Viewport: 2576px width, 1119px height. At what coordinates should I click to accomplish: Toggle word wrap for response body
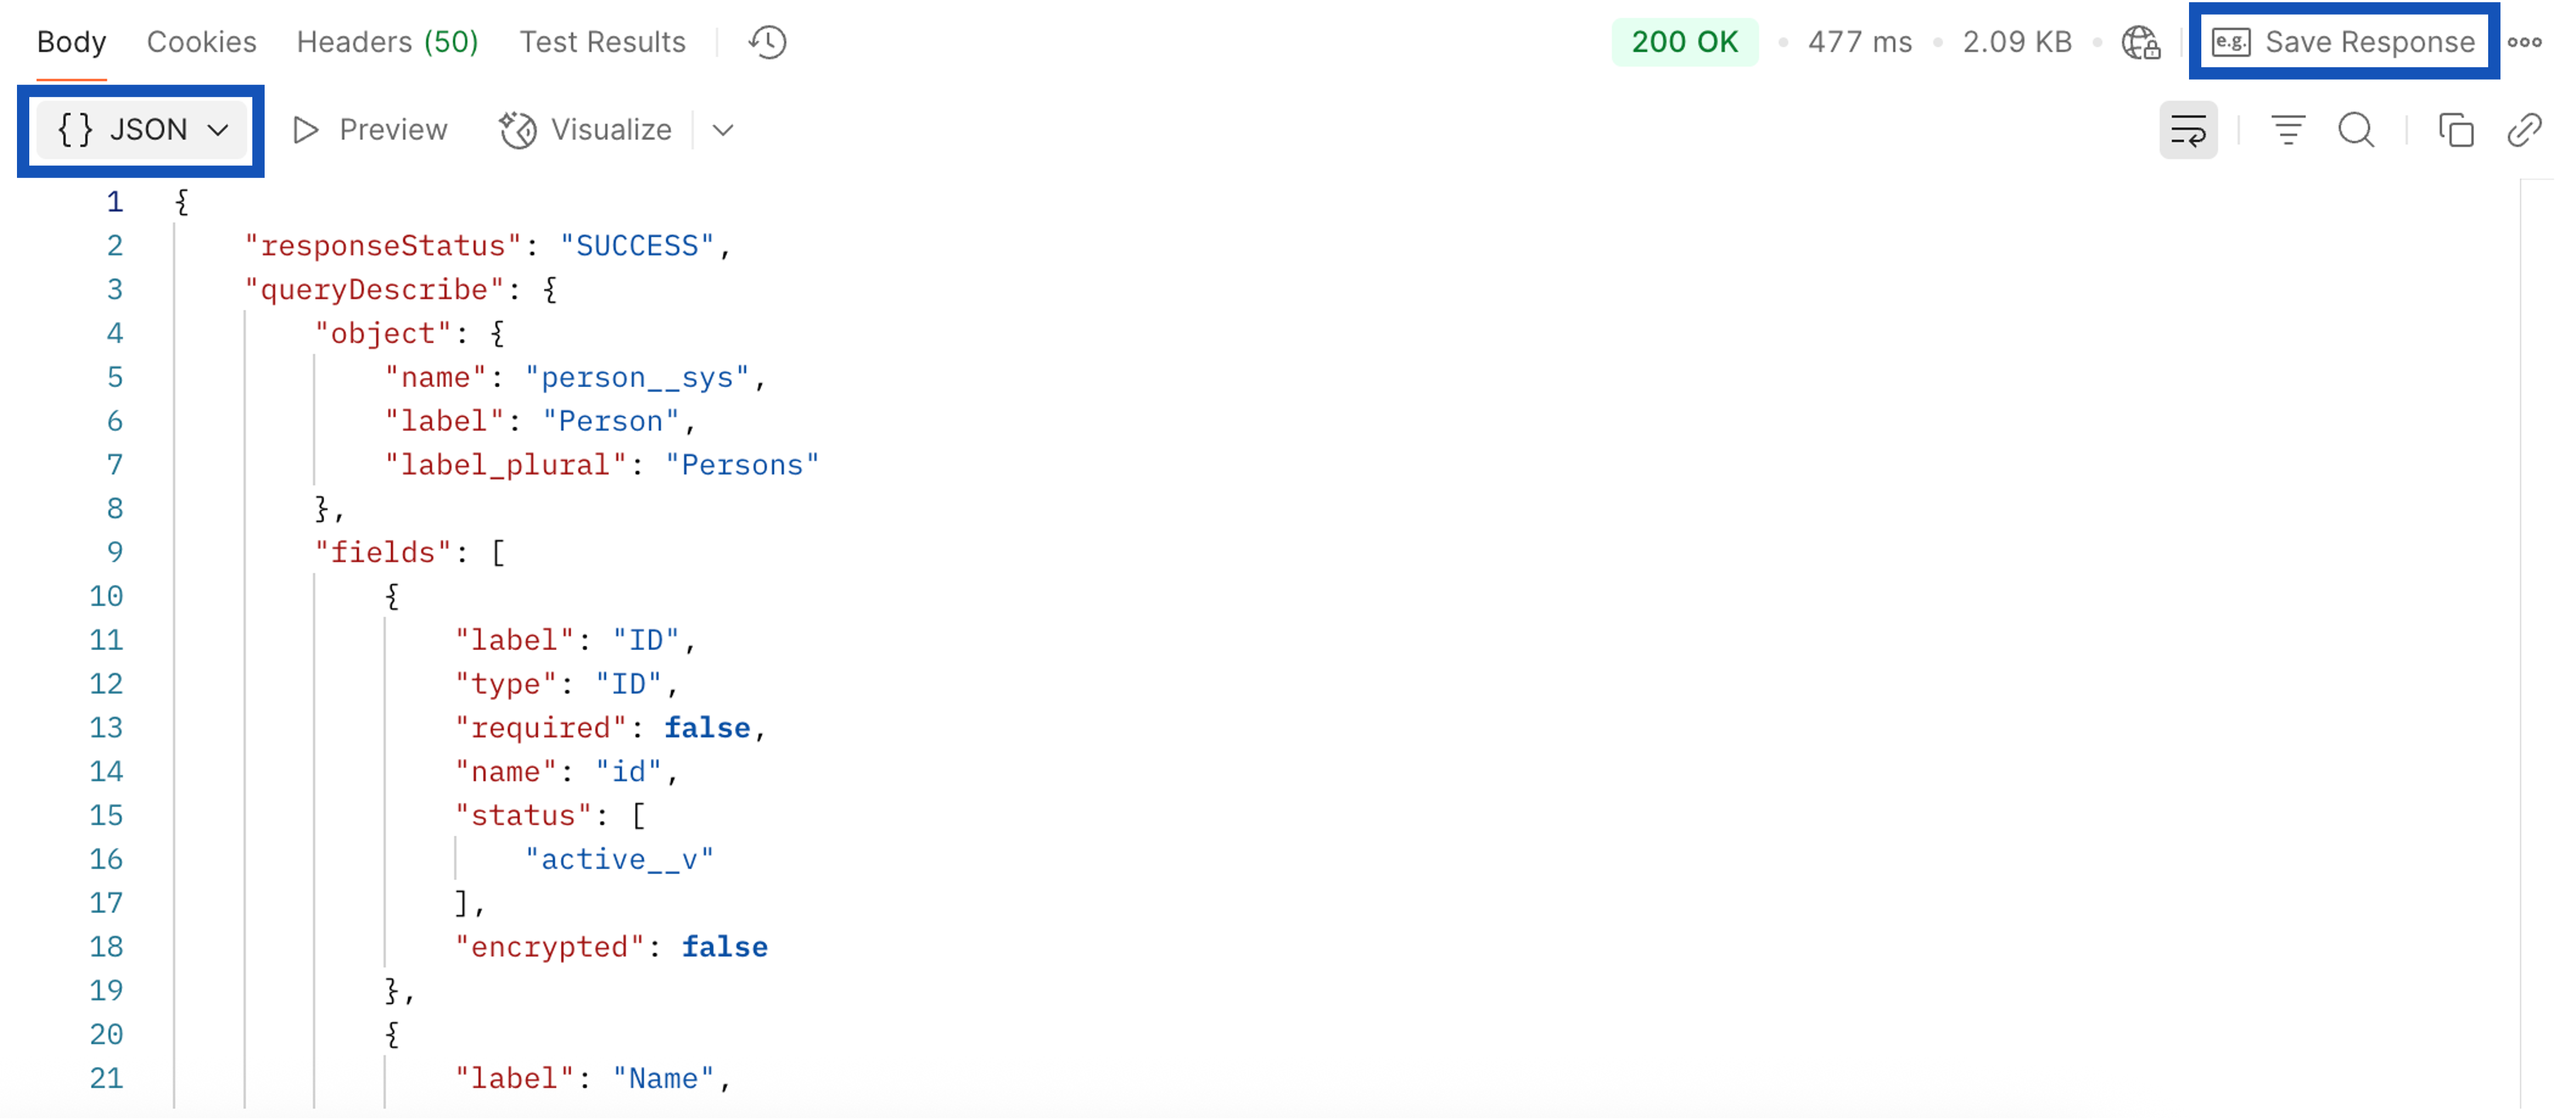[2187, 130]
